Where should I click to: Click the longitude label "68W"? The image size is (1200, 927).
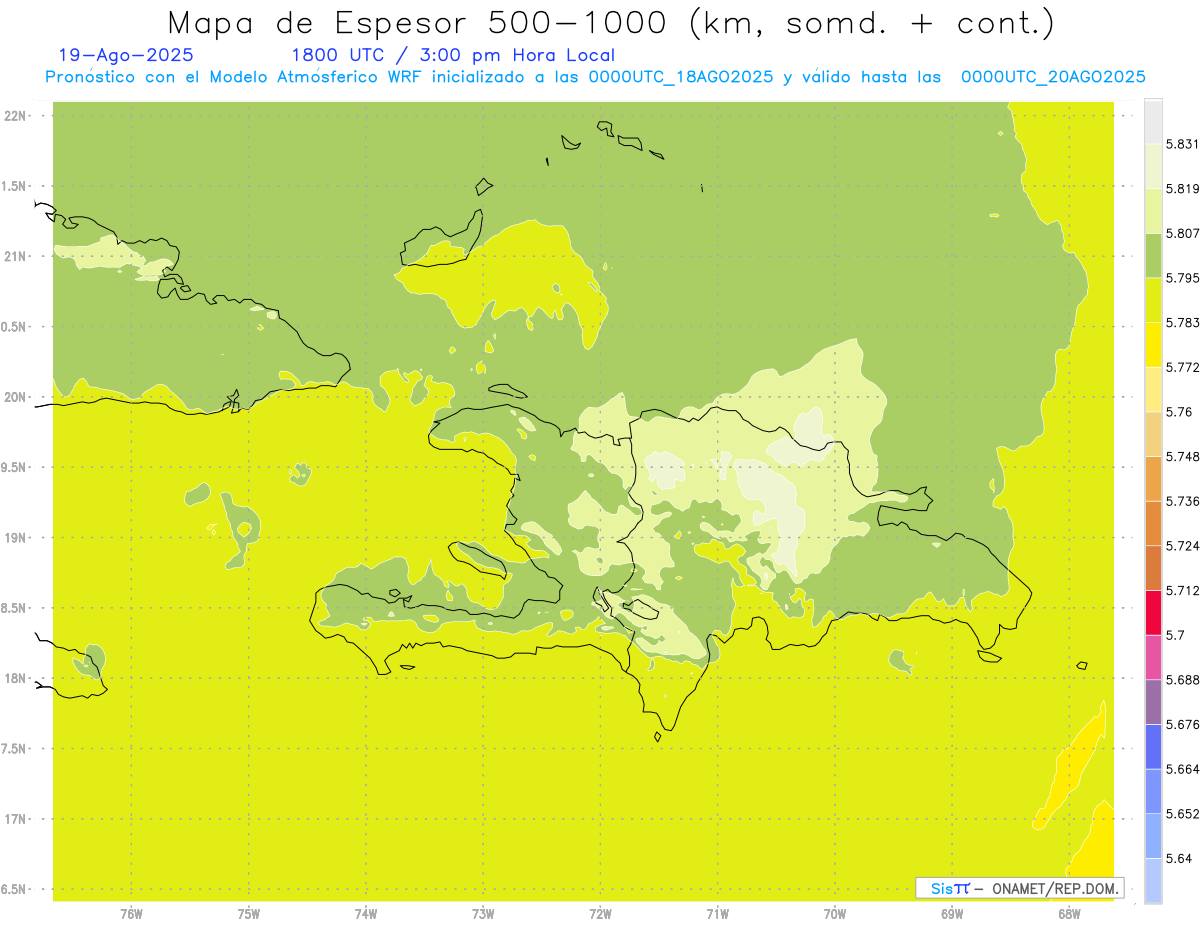click(x=1069, y=914)
